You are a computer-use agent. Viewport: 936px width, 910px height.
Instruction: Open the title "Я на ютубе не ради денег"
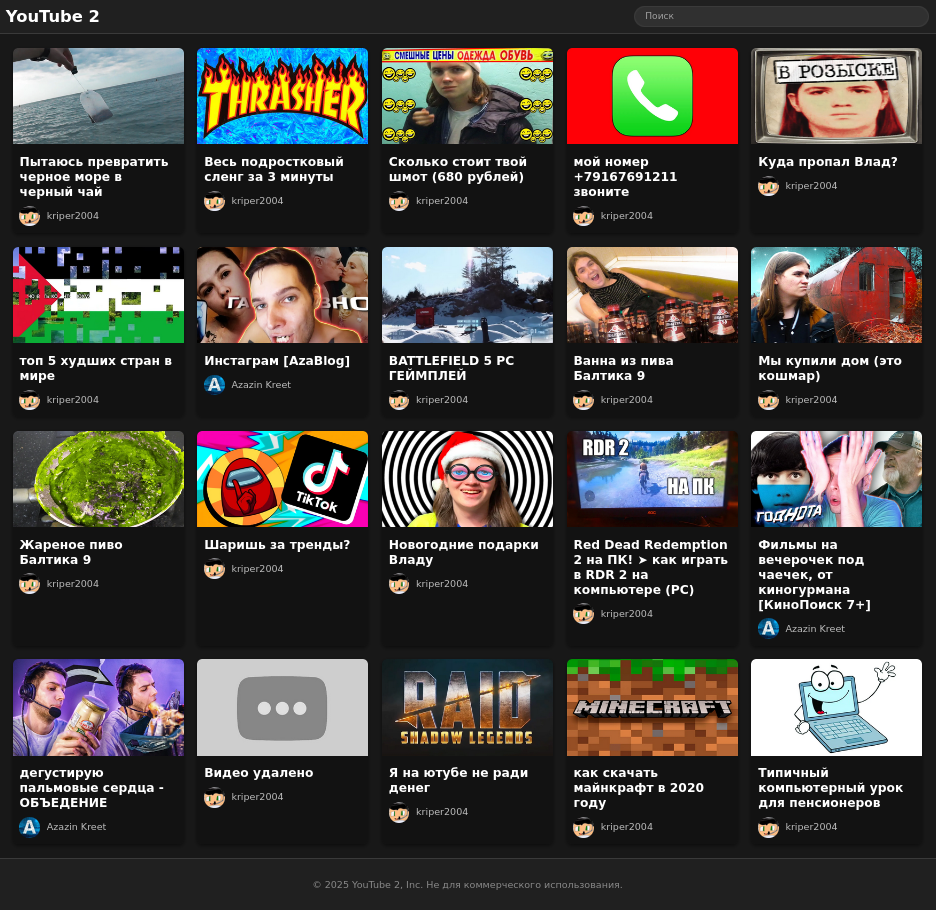coord(458,780)
